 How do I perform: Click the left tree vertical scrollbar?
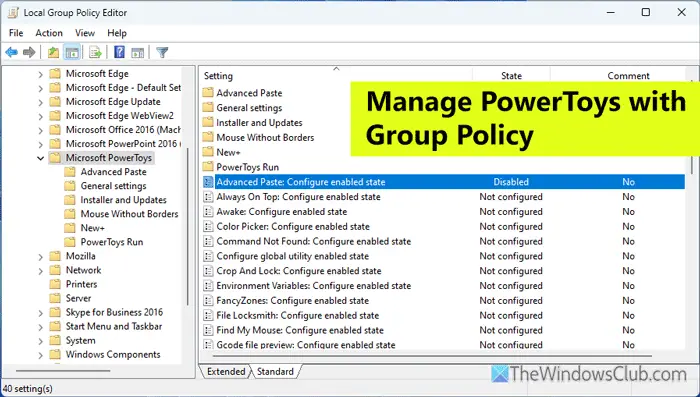[187, 227]
